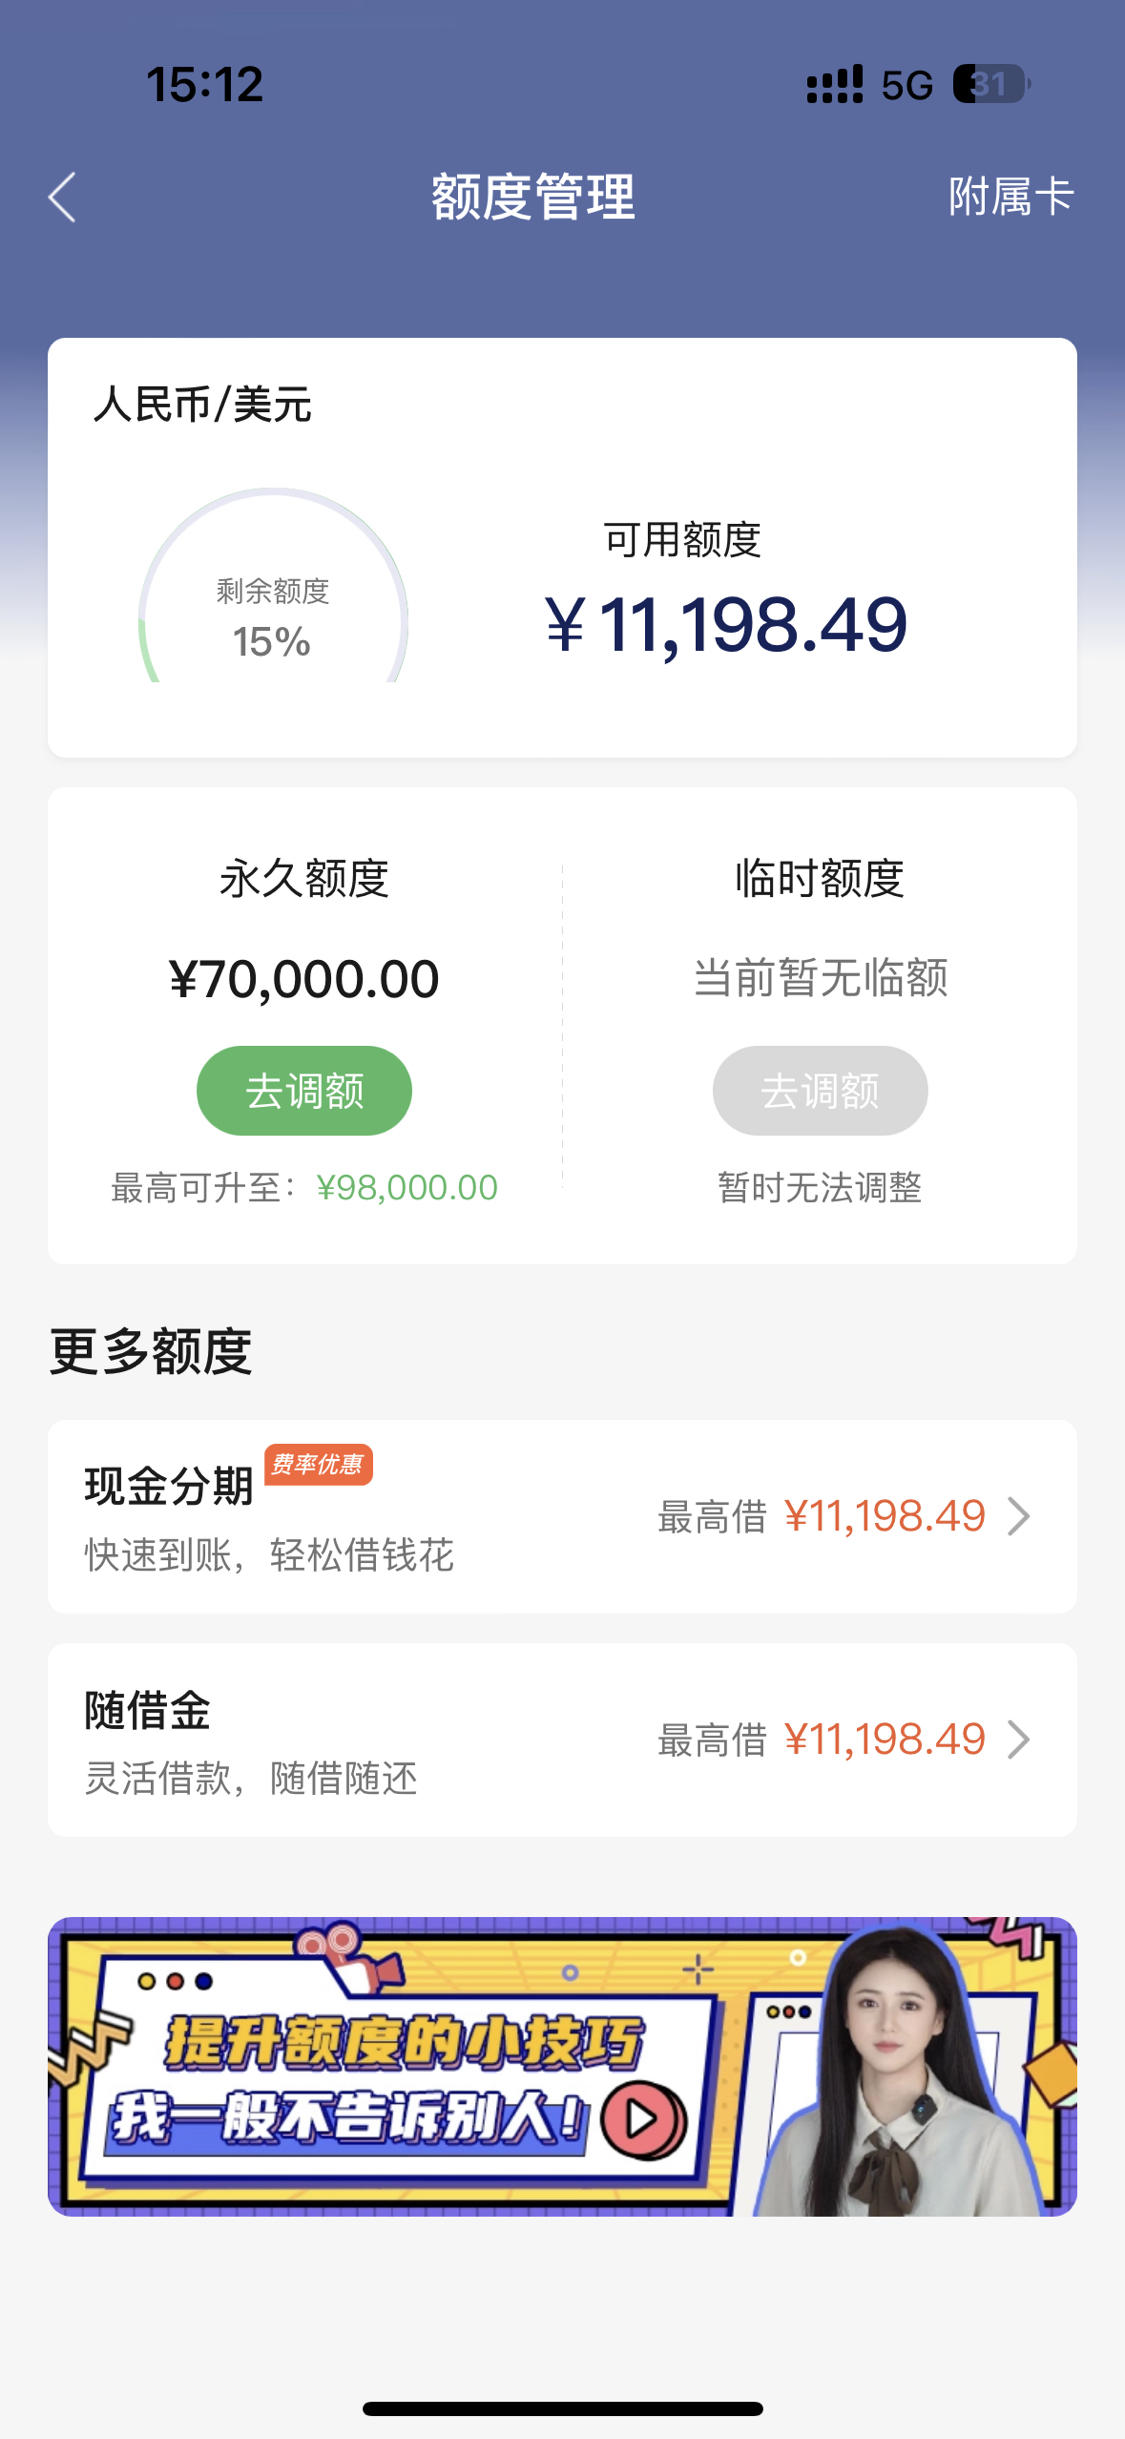Tap the 最高借 amount in 现金分期
Screen dimensions: 1125x2439
(x=885, y=1516)
